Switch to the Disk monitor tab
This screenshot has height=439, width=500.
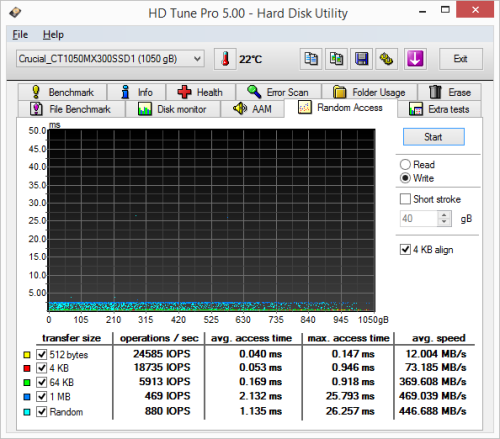coord(172,109)
